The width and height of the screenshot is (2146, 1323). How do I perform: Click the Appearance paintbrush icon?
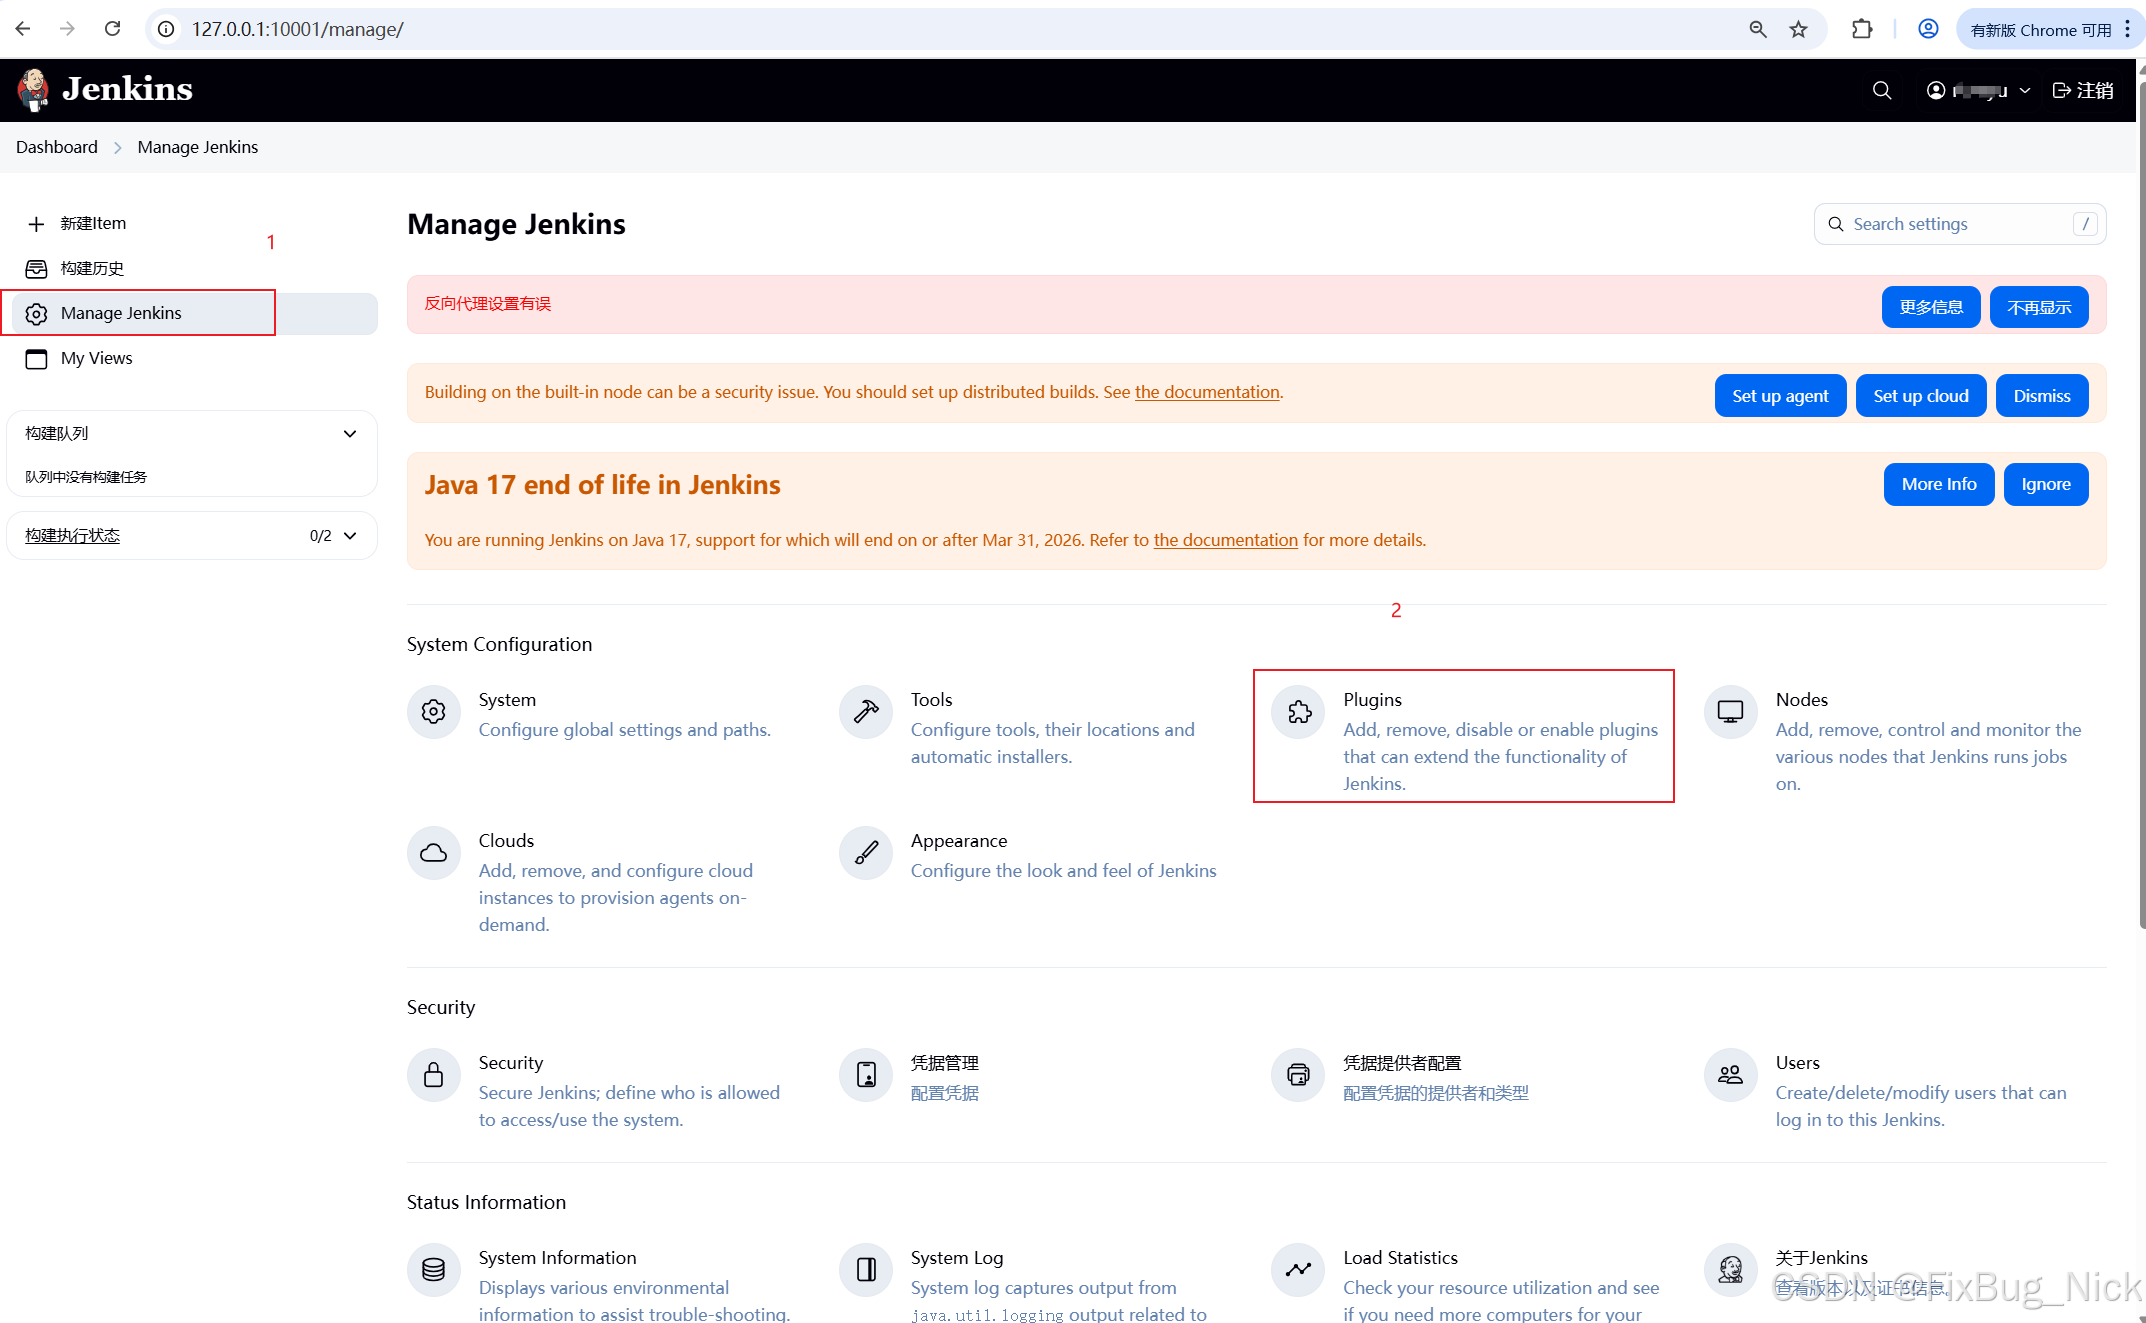coord(866,853)
